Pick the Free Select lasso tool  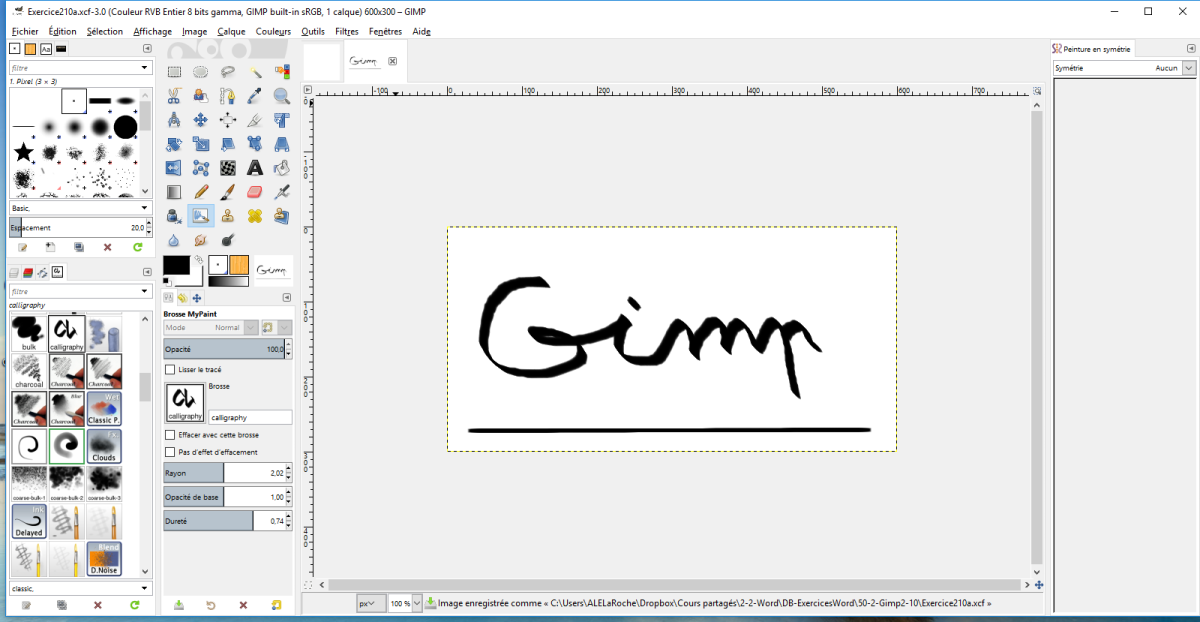pos(228,72)
